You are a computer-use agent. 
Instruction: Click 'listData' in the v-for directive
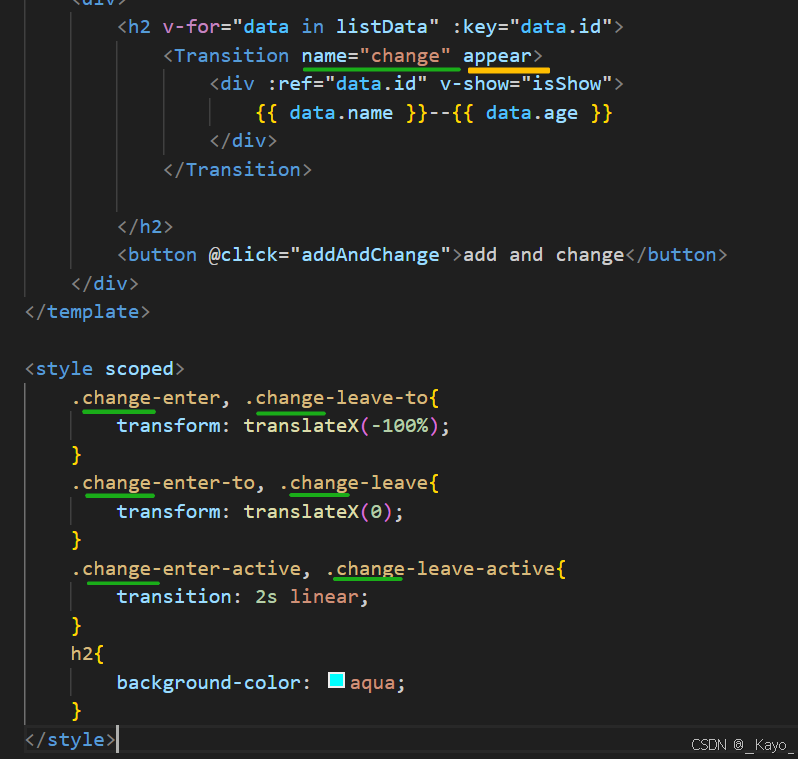(x=382, y=27)
